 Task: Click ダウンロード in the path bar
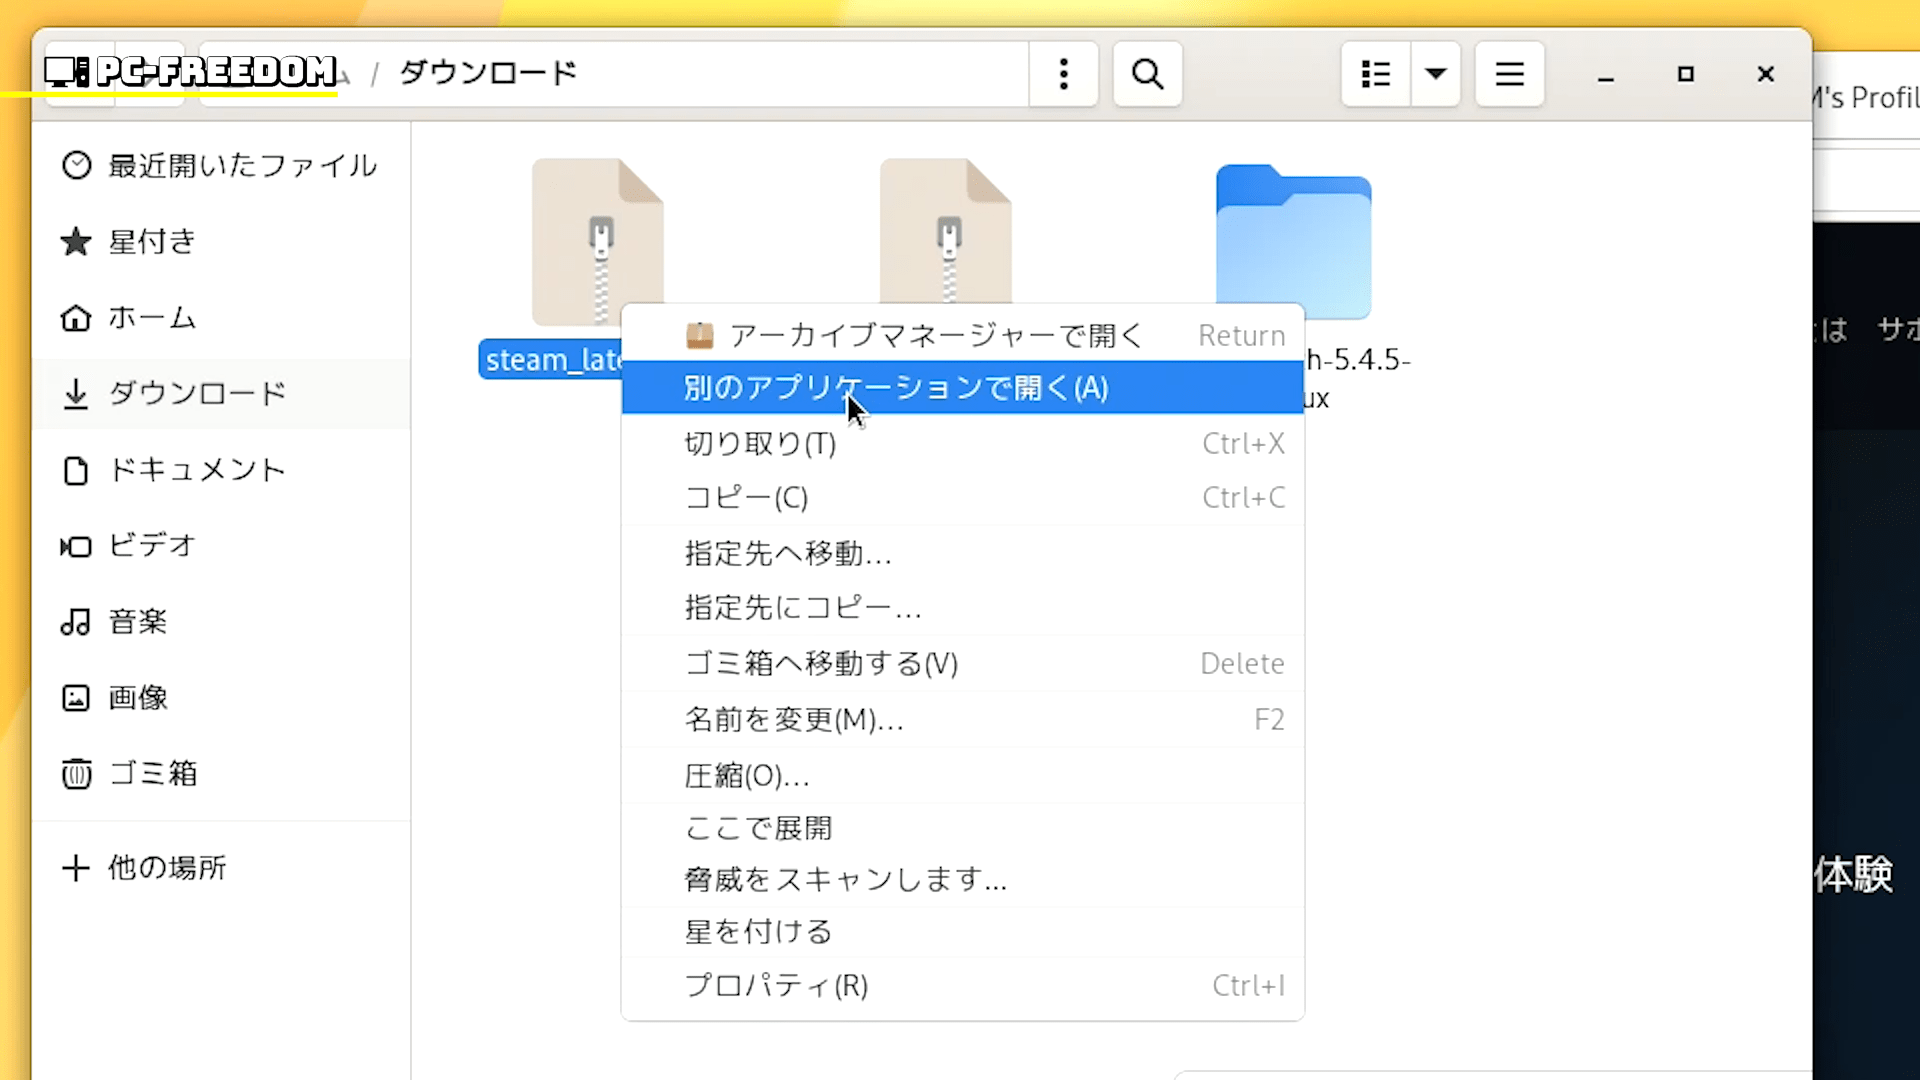coord(488,73)
